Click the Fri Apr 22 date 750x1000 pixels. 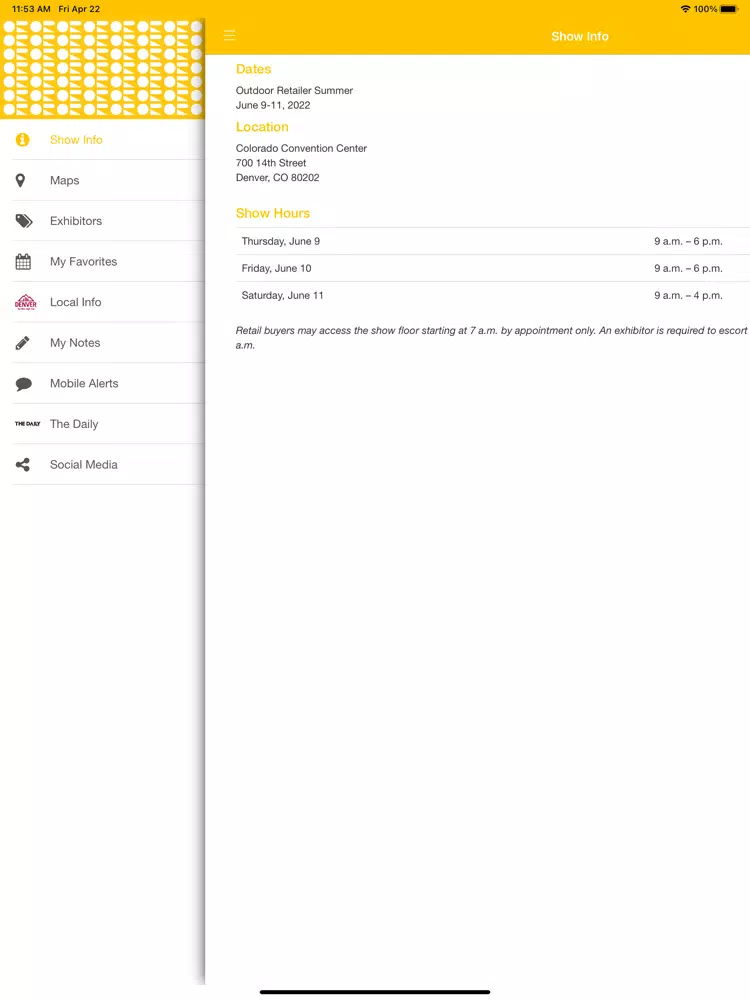79,9
